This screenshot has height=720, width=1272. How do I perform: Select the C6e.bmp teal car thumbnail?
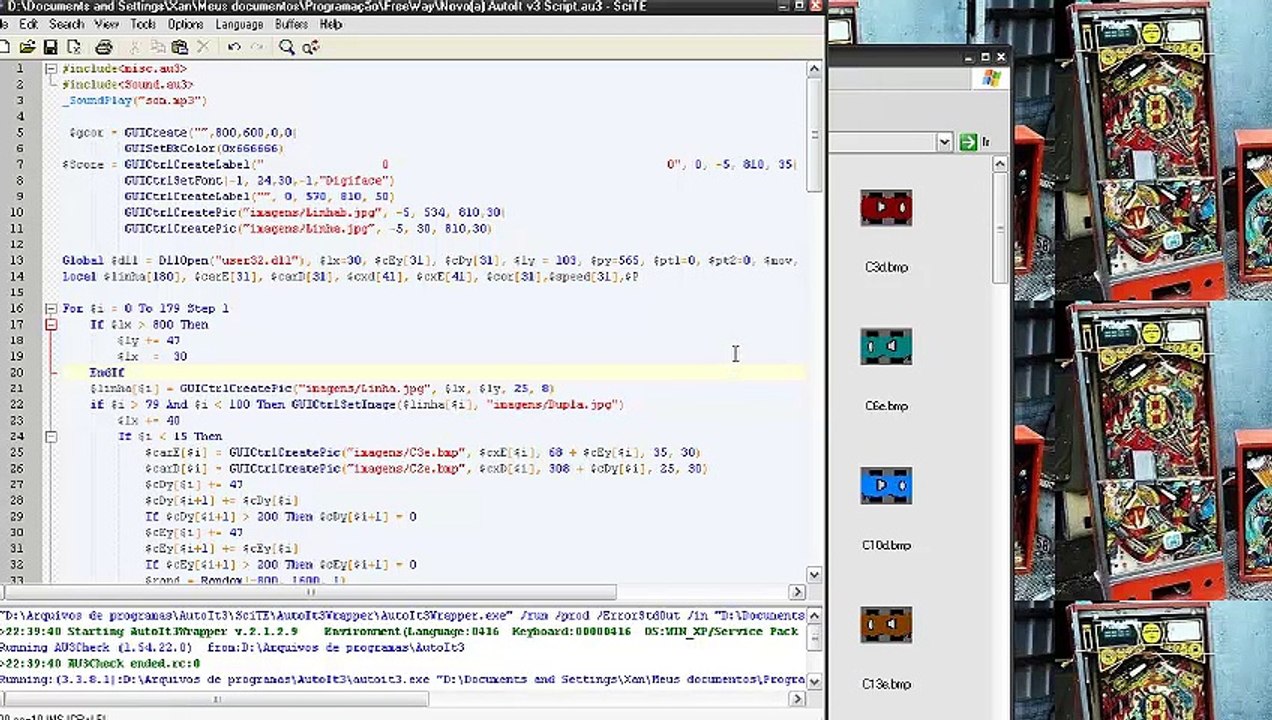(x=886, y=348)
